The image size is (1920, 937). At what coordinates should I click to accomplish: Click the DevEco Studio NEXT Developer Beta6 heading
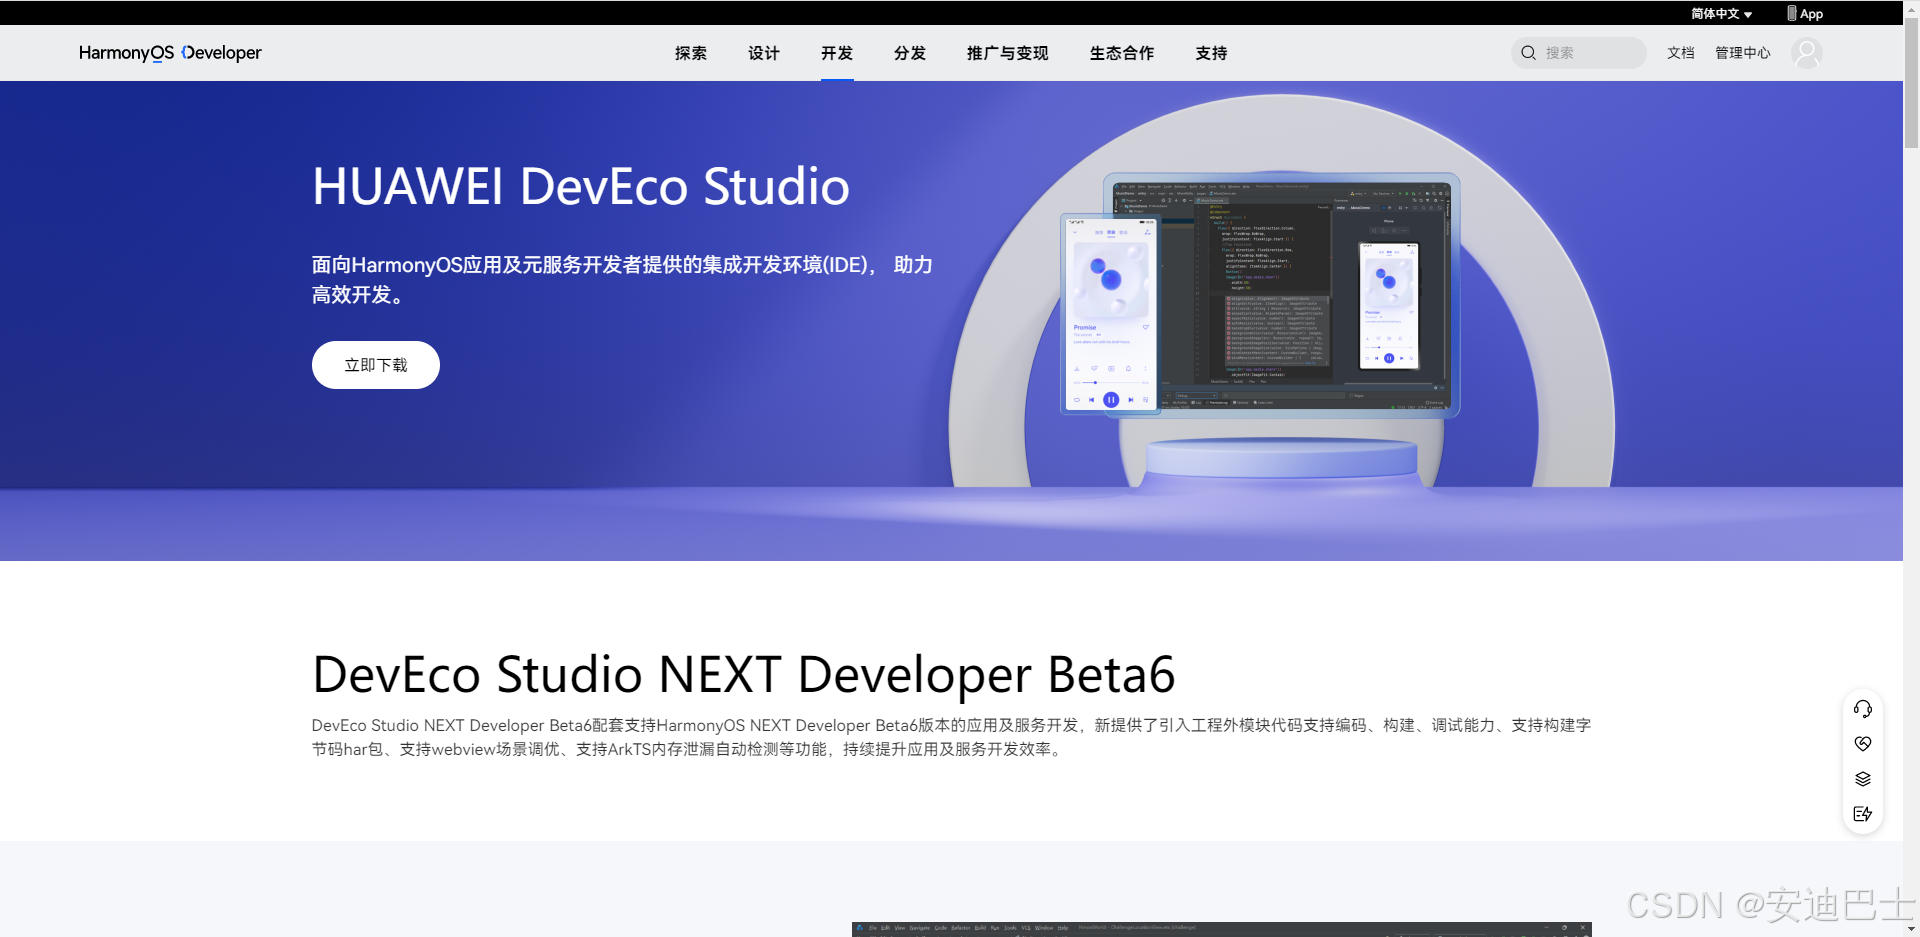pos(744,674)
